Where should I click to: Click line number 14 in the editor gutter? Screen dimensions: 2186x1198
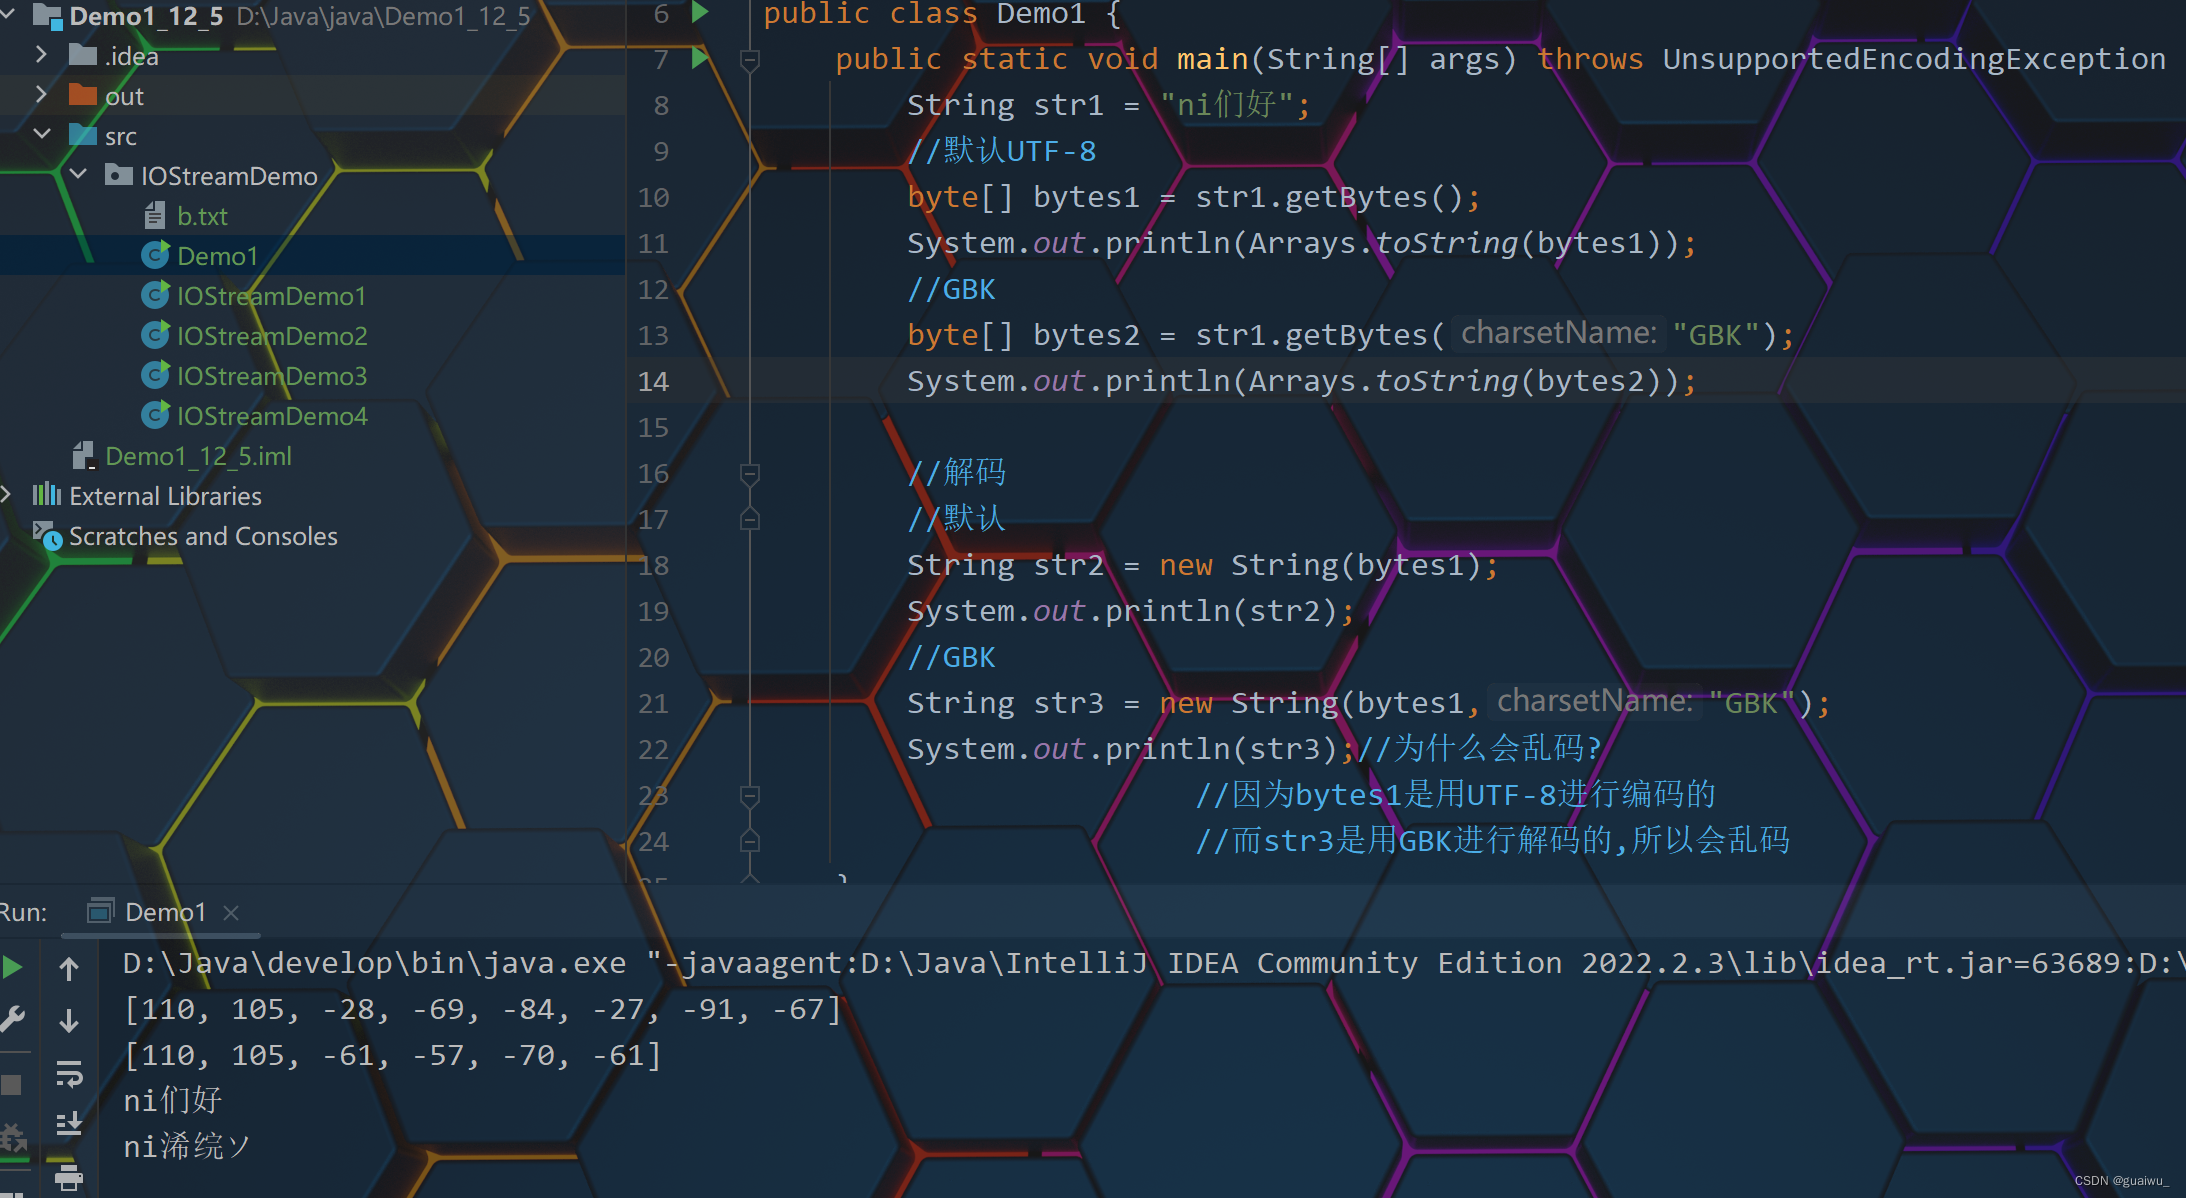[x=653, y=381]
